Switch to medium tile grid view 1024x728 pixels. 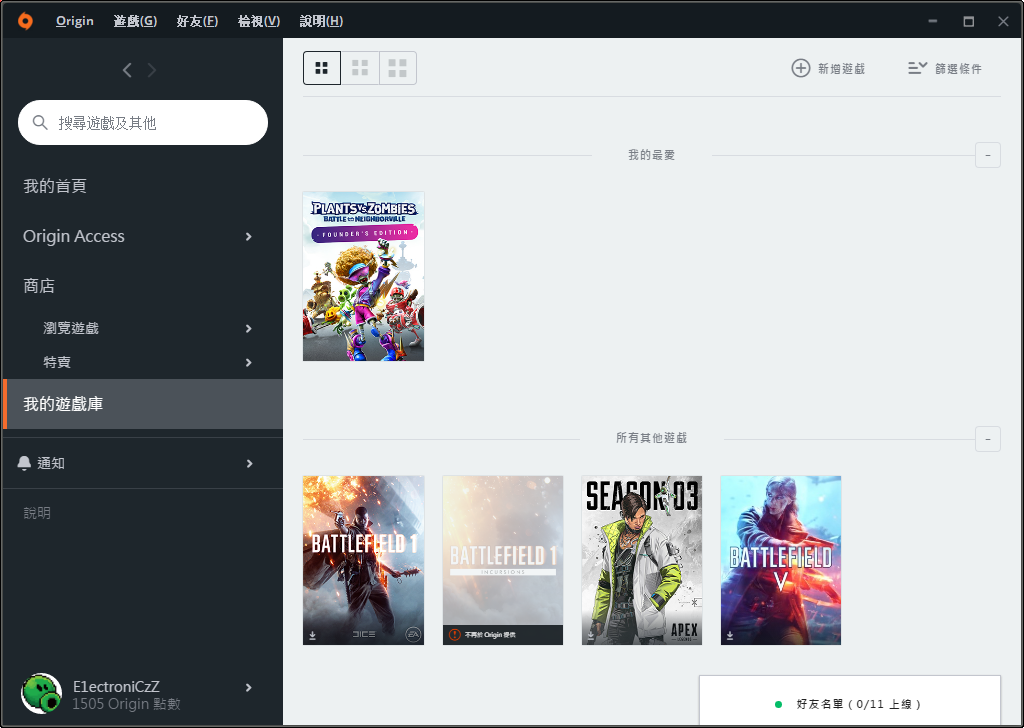(360, 68)
